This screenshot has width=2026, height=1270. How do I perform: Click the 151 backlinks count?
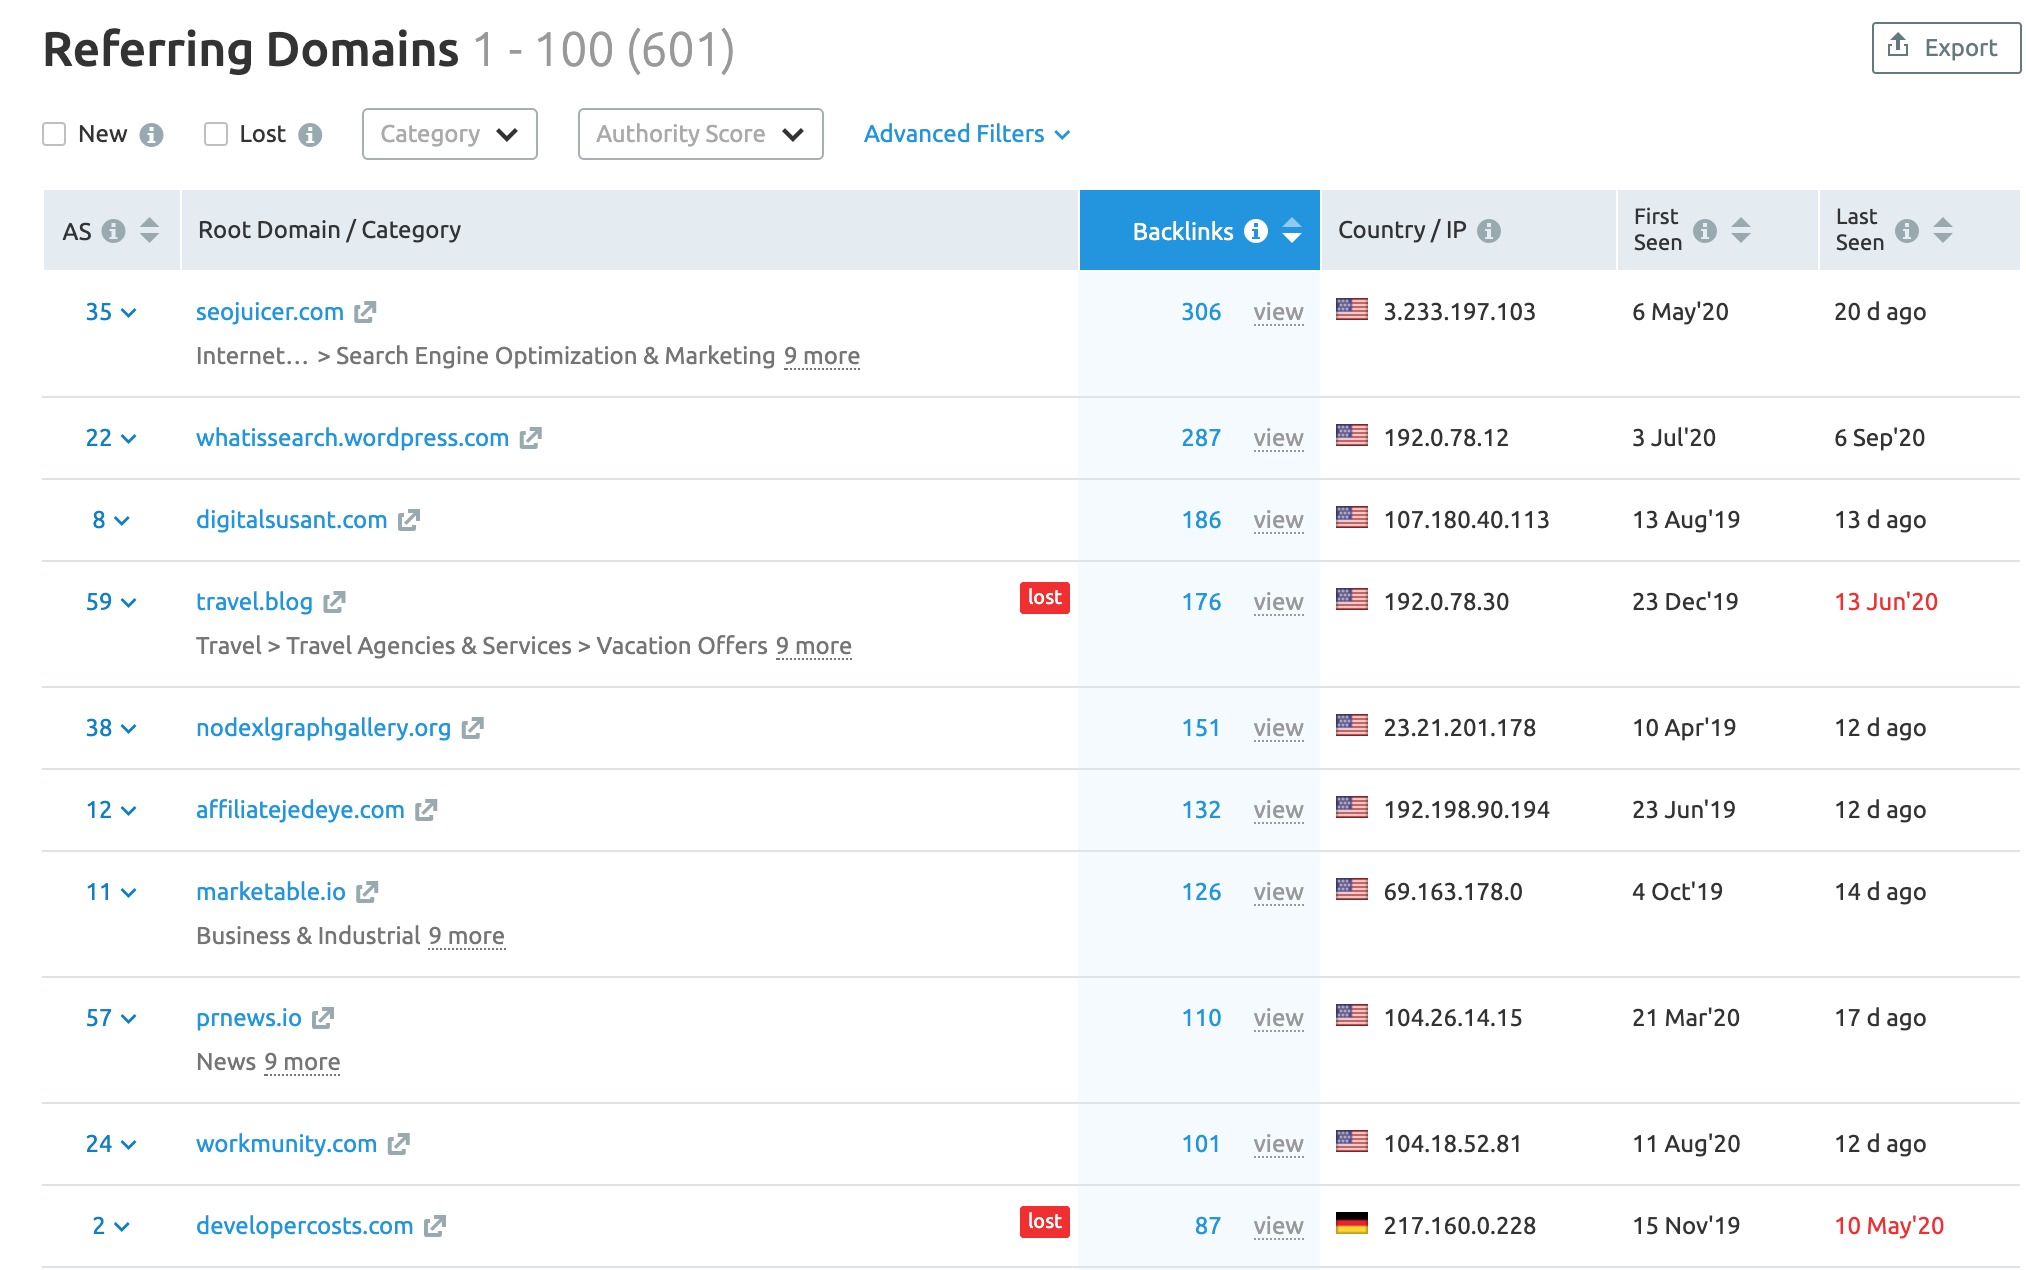coord(1201,728)
